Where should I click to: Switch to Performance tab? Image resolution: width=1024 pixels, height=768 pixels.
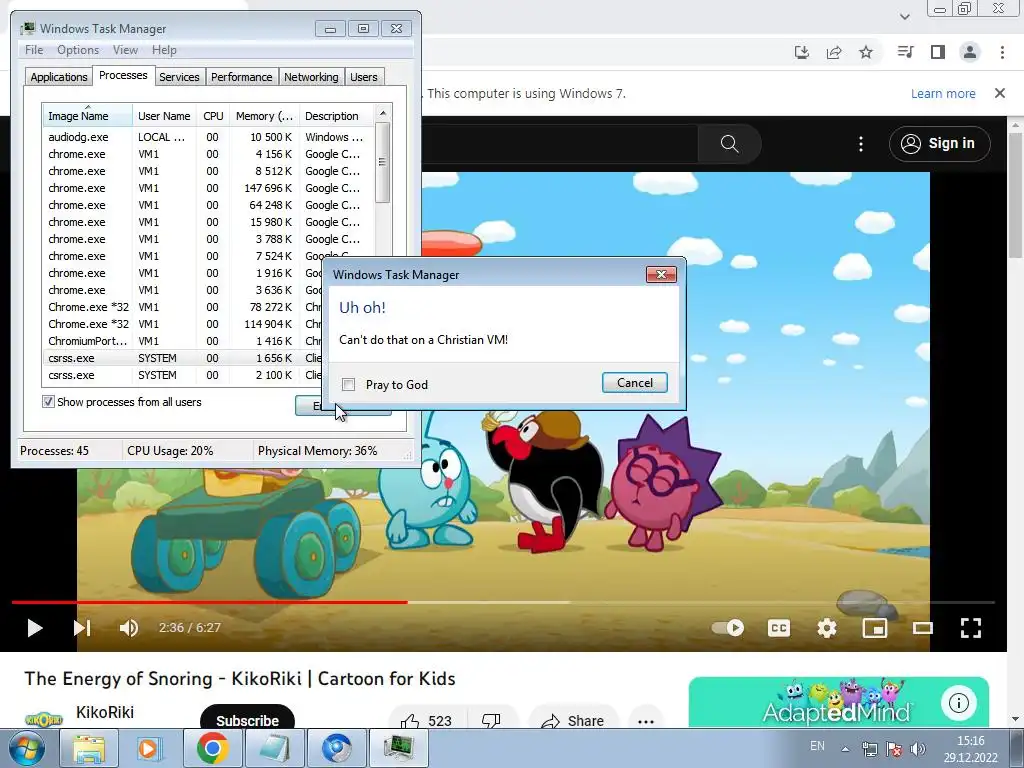[x=241, y=77]
